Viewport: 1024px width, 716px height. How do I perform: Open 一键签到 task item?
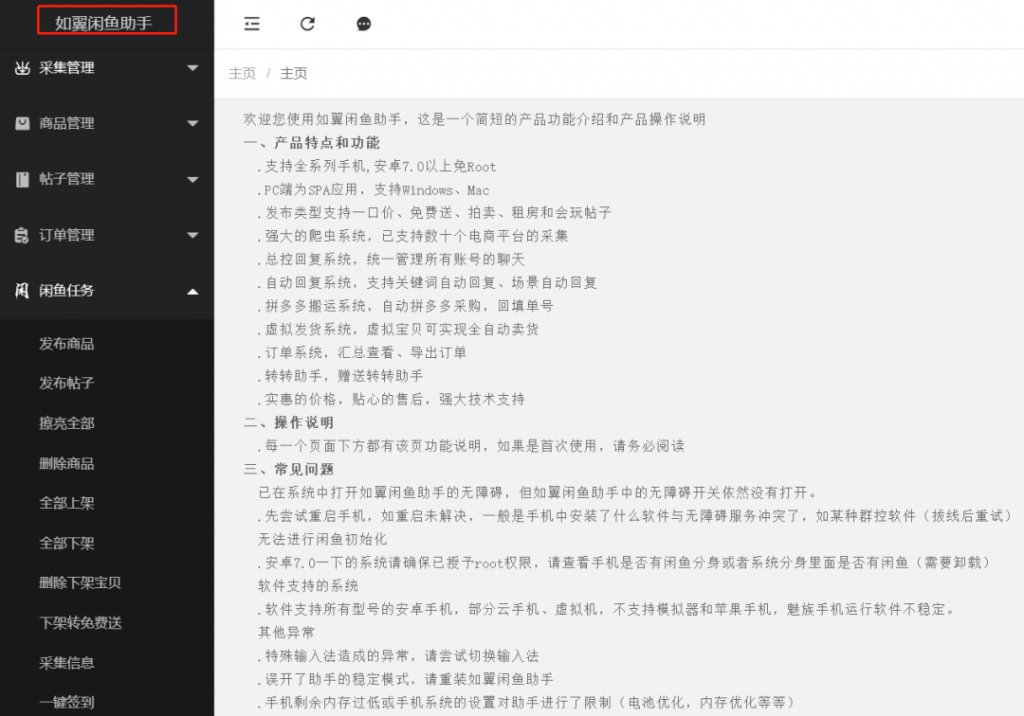pyautogui.click(x=67, y=702)
